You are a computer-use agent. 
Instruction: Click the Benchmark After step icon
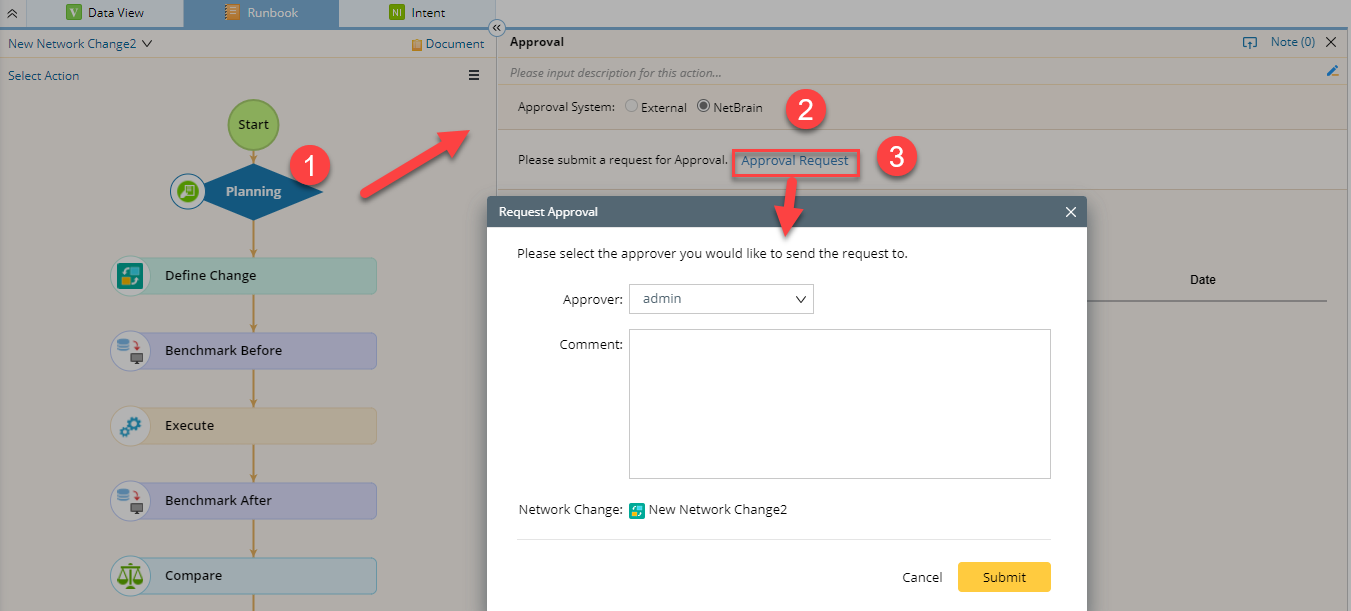coord(129,501)
